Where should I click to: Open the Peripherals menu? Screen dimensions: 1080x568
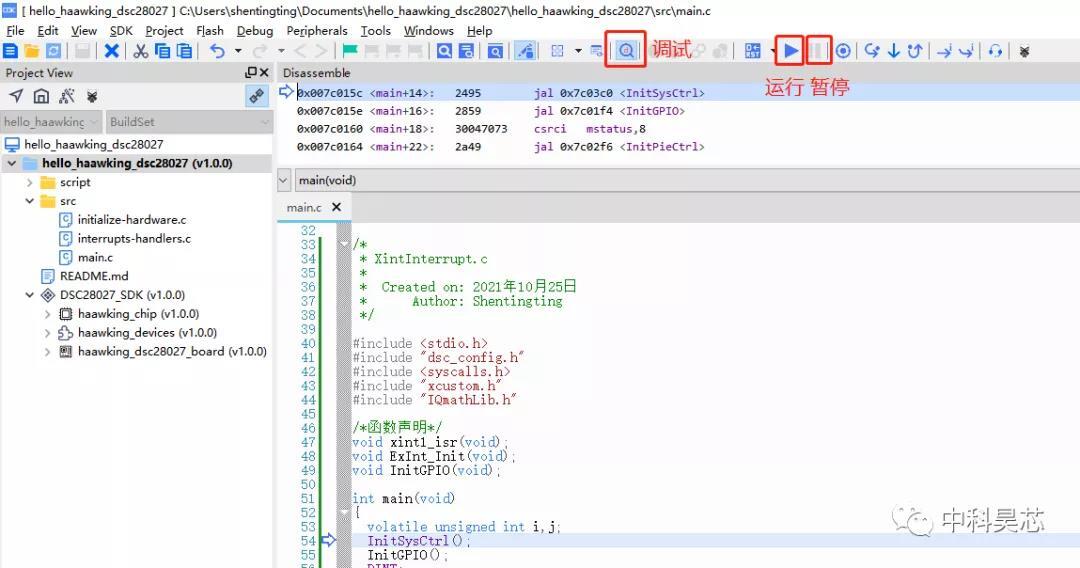pos(317,31)
